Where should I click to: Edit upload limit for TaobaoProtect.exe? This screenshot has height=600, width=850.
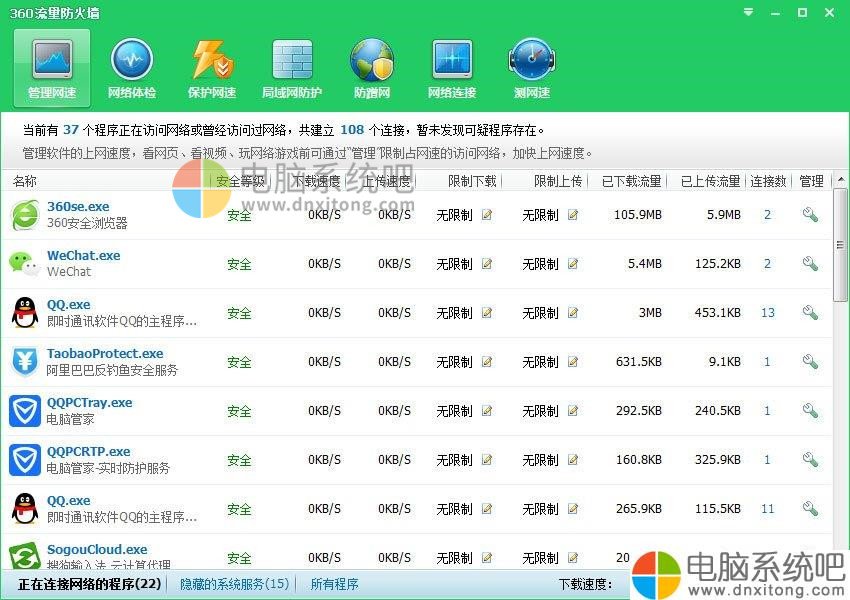573,362
